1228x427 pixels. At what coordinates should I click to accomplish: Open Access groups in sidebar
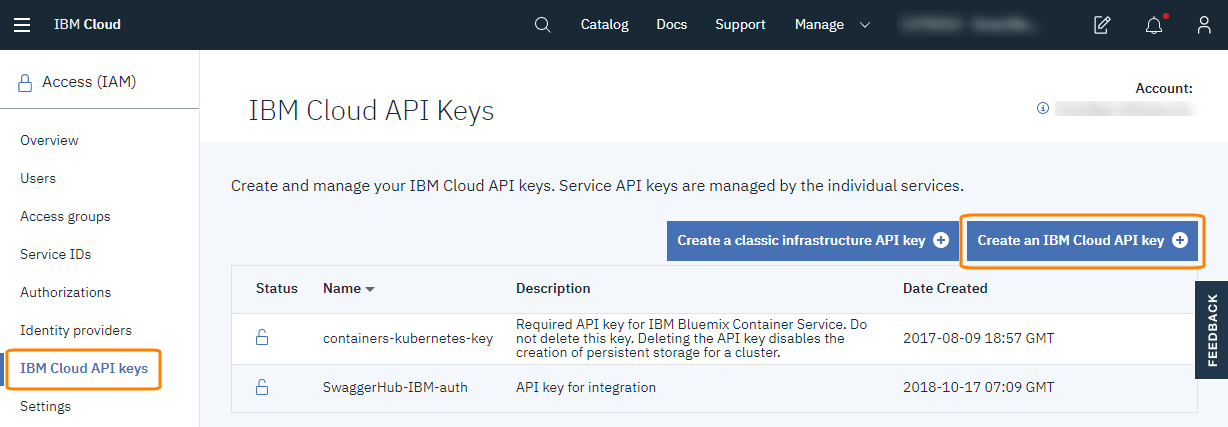point(65,217)
